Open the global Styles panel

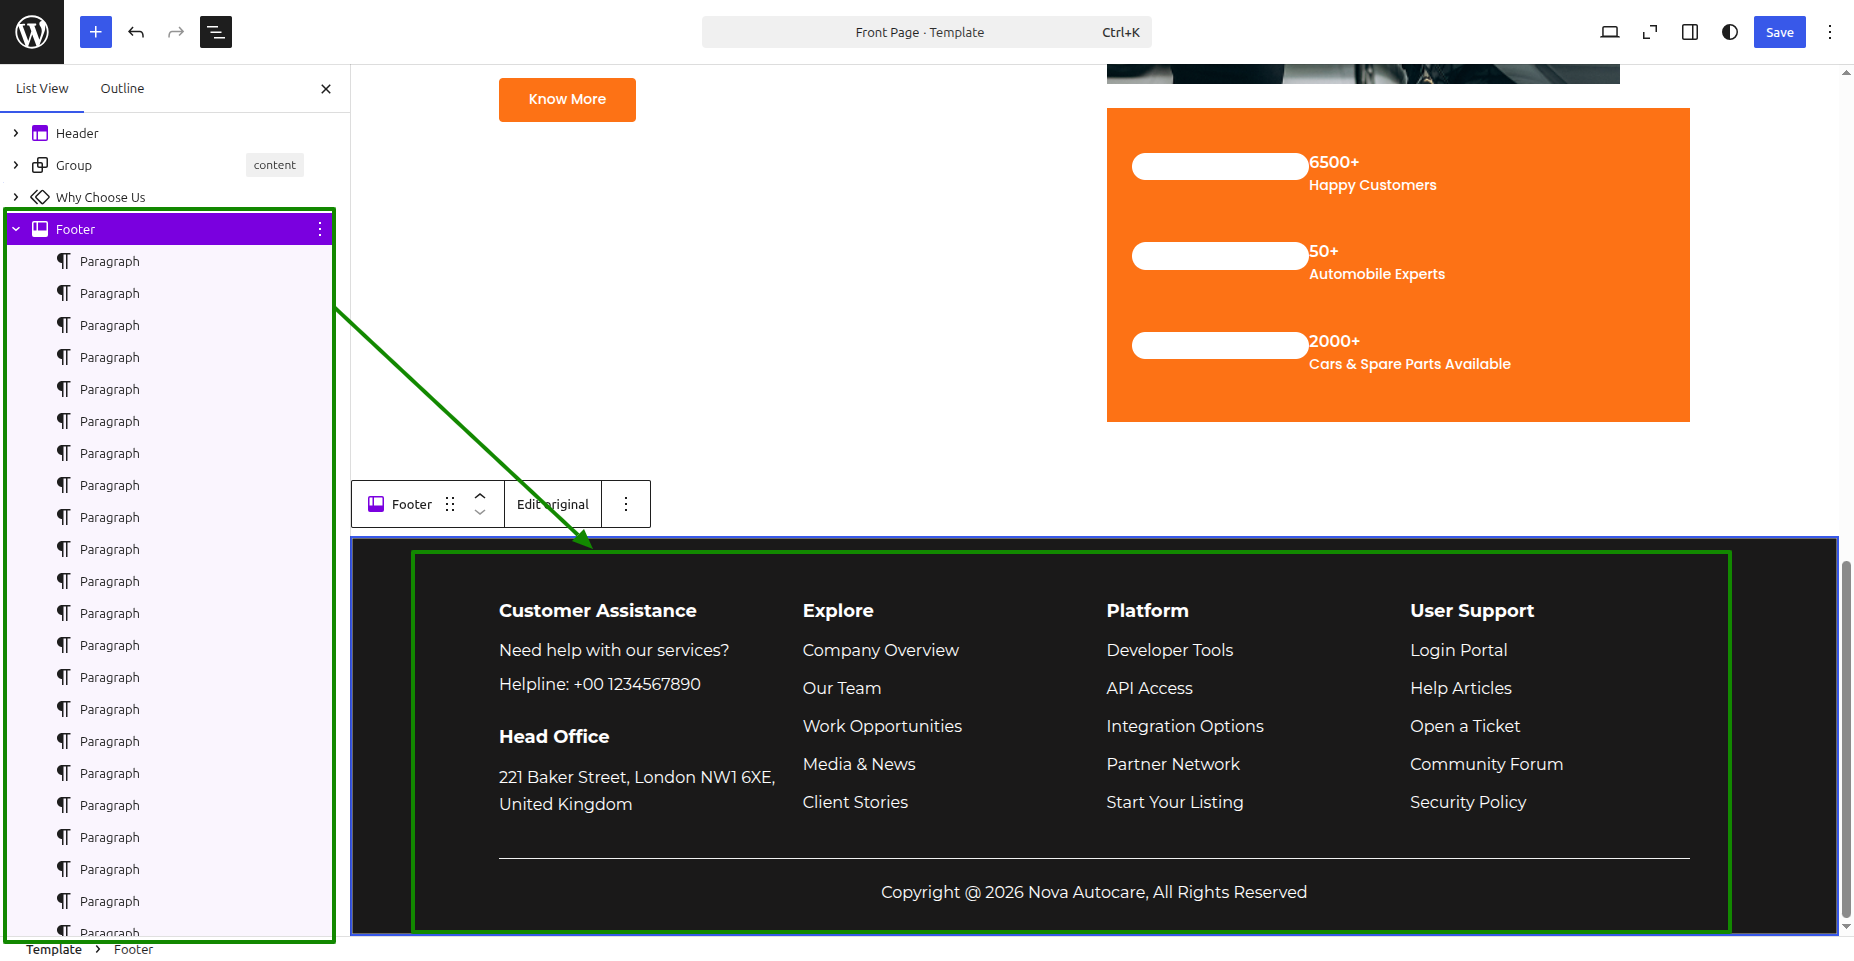(1730, 32)
